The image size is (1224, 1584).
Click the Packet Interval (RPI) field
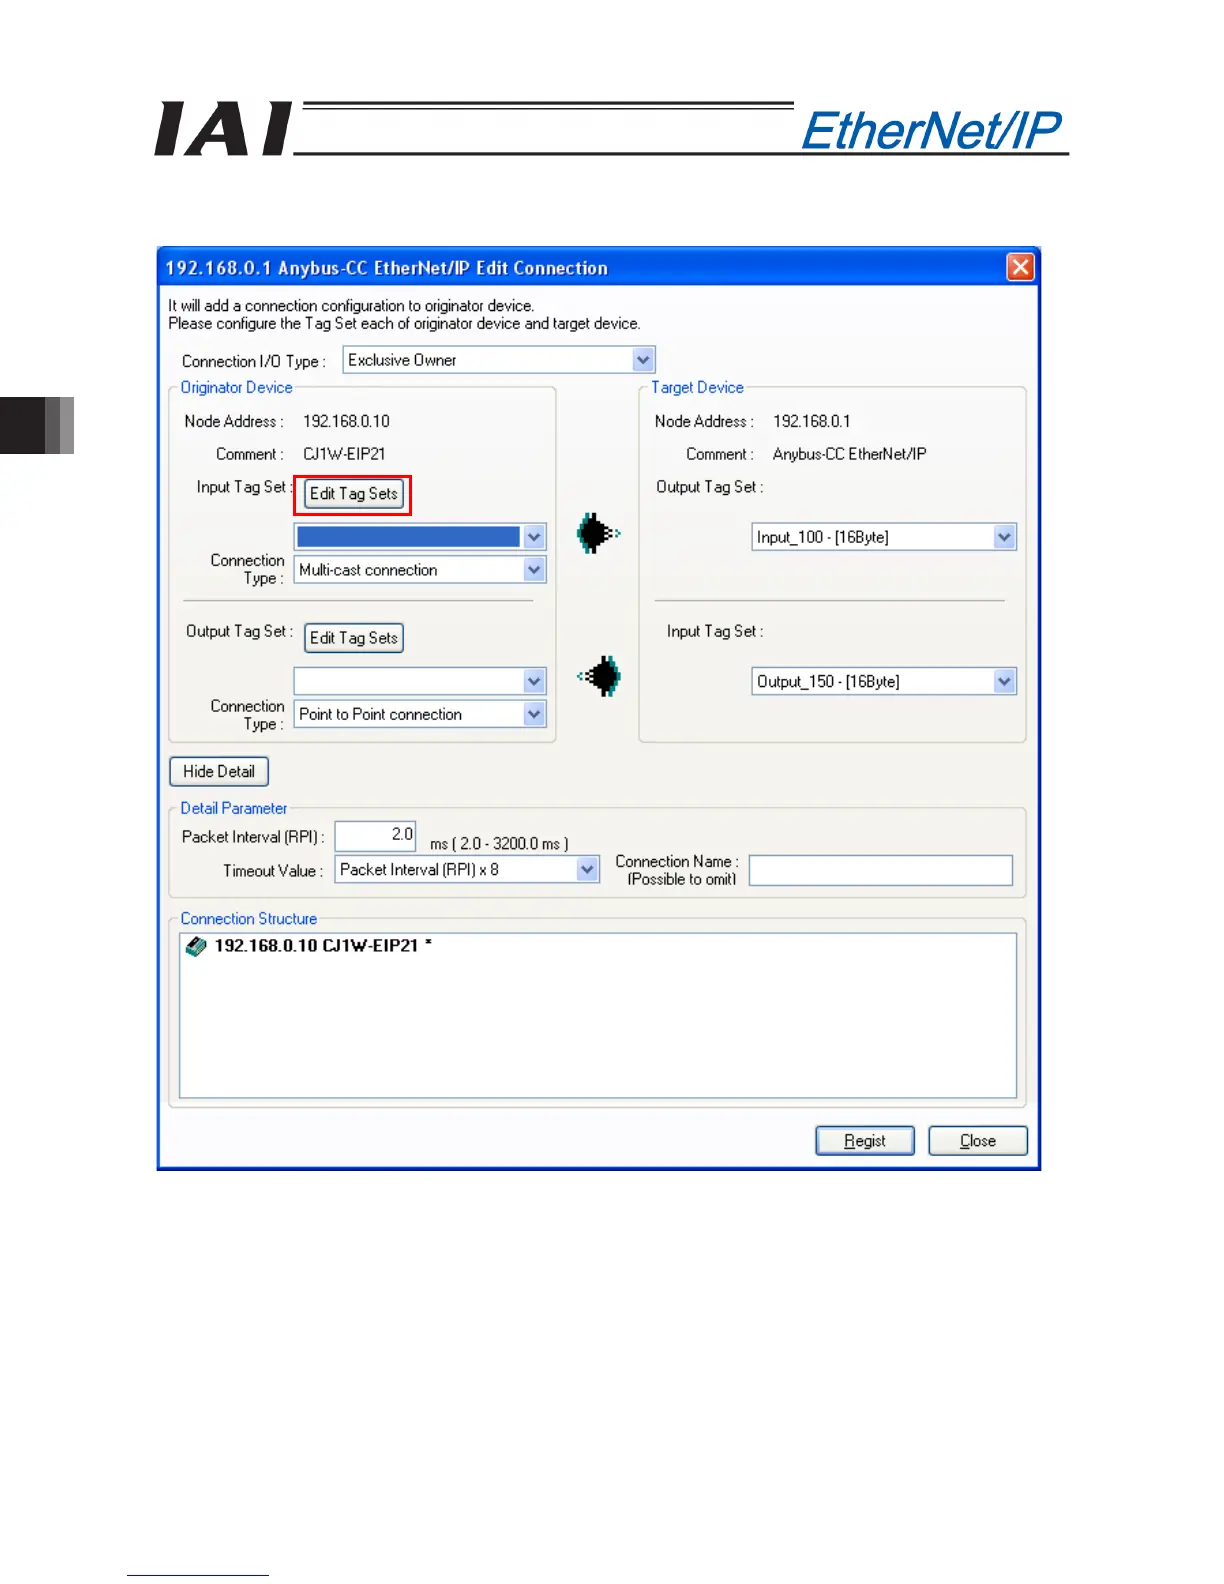pos(375,836)
